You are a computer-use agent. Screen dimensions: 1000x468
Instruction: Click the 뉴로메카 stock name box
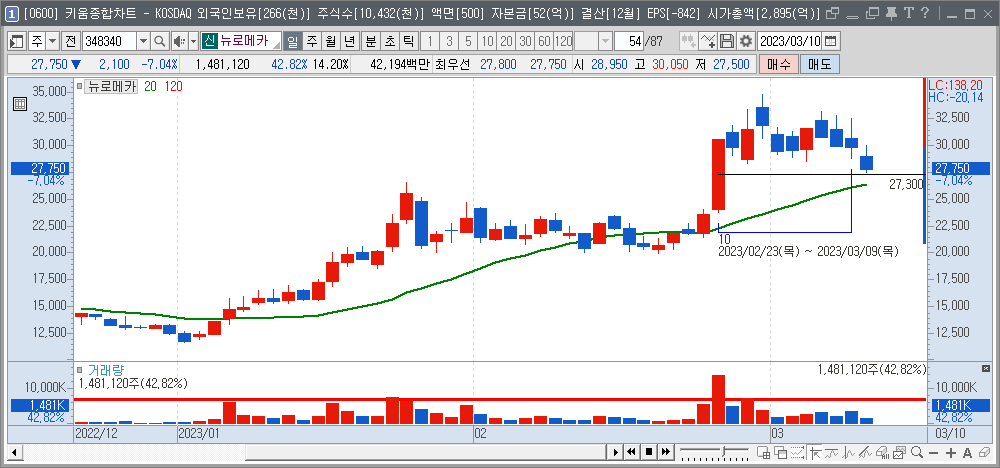click(241, 41)
